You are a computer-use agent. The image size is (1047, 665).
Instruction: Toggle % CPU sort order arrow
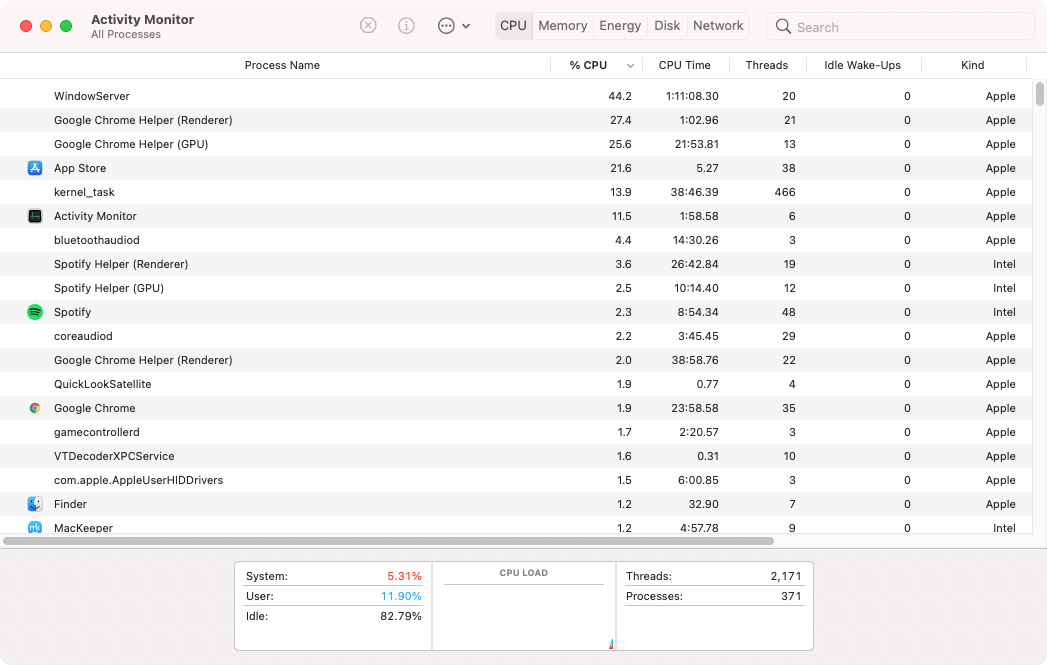[630, 65]
